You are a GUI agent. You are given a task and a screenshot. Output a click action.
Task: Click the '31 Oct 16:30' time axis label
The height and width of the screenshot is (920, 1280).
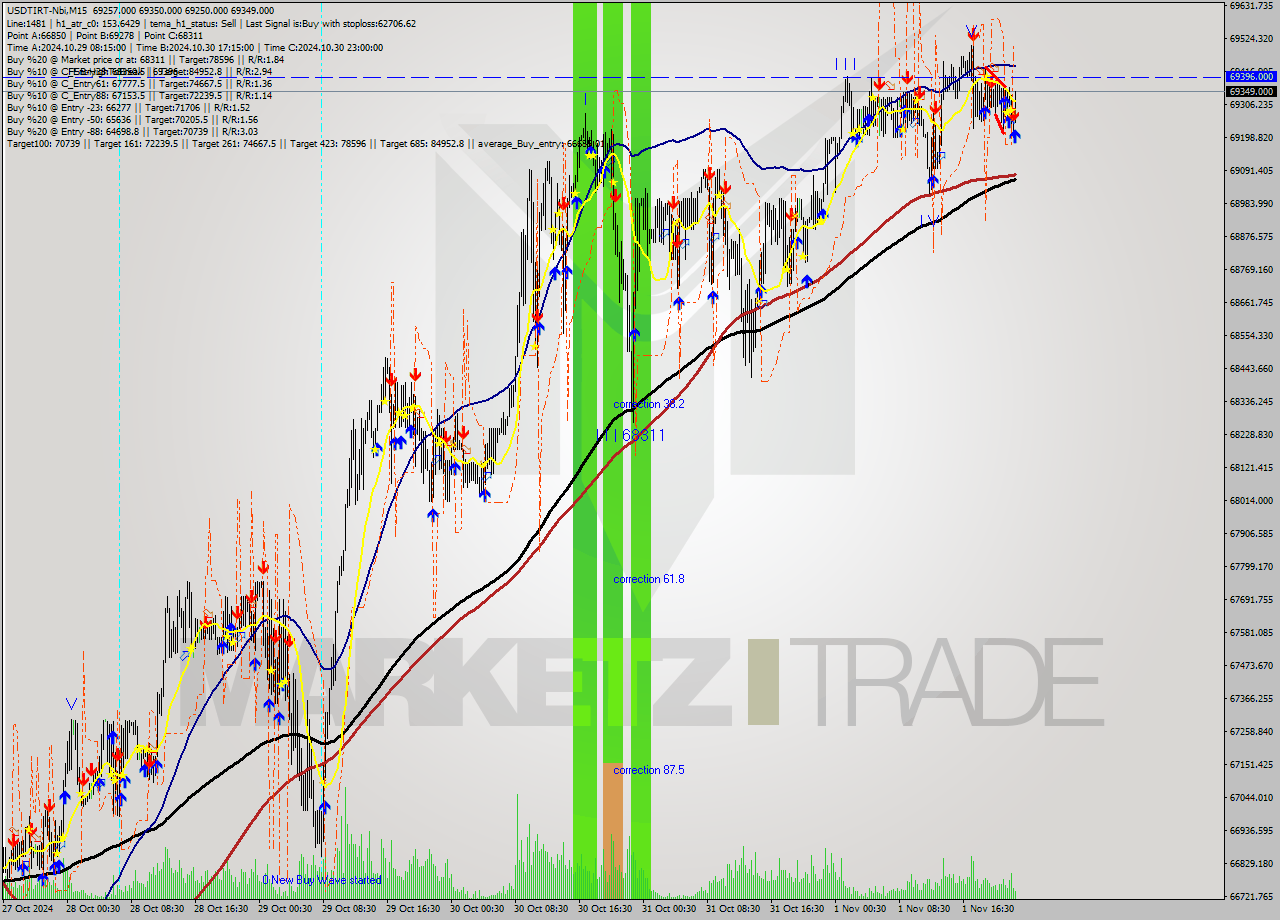(x=797, y=909)
